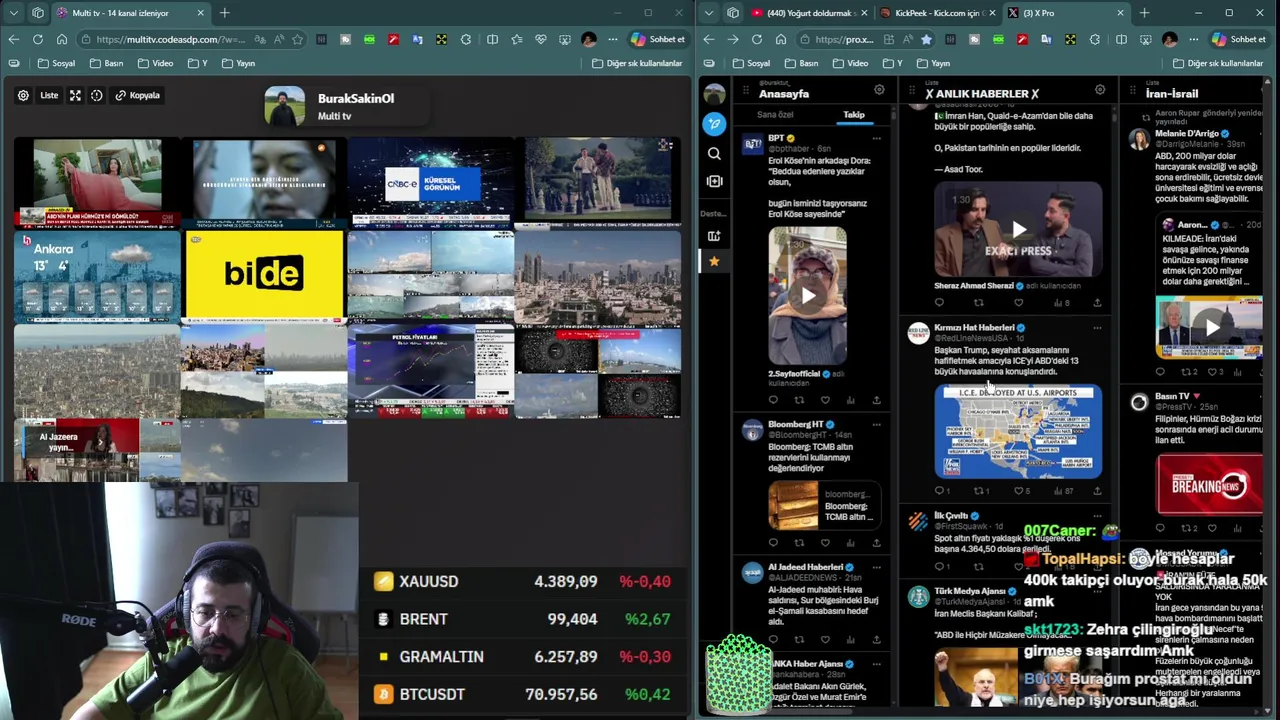1280x720 pixels.
Task: Select the starred deck in X Pro sidebar
Action: tap(714, 261)
